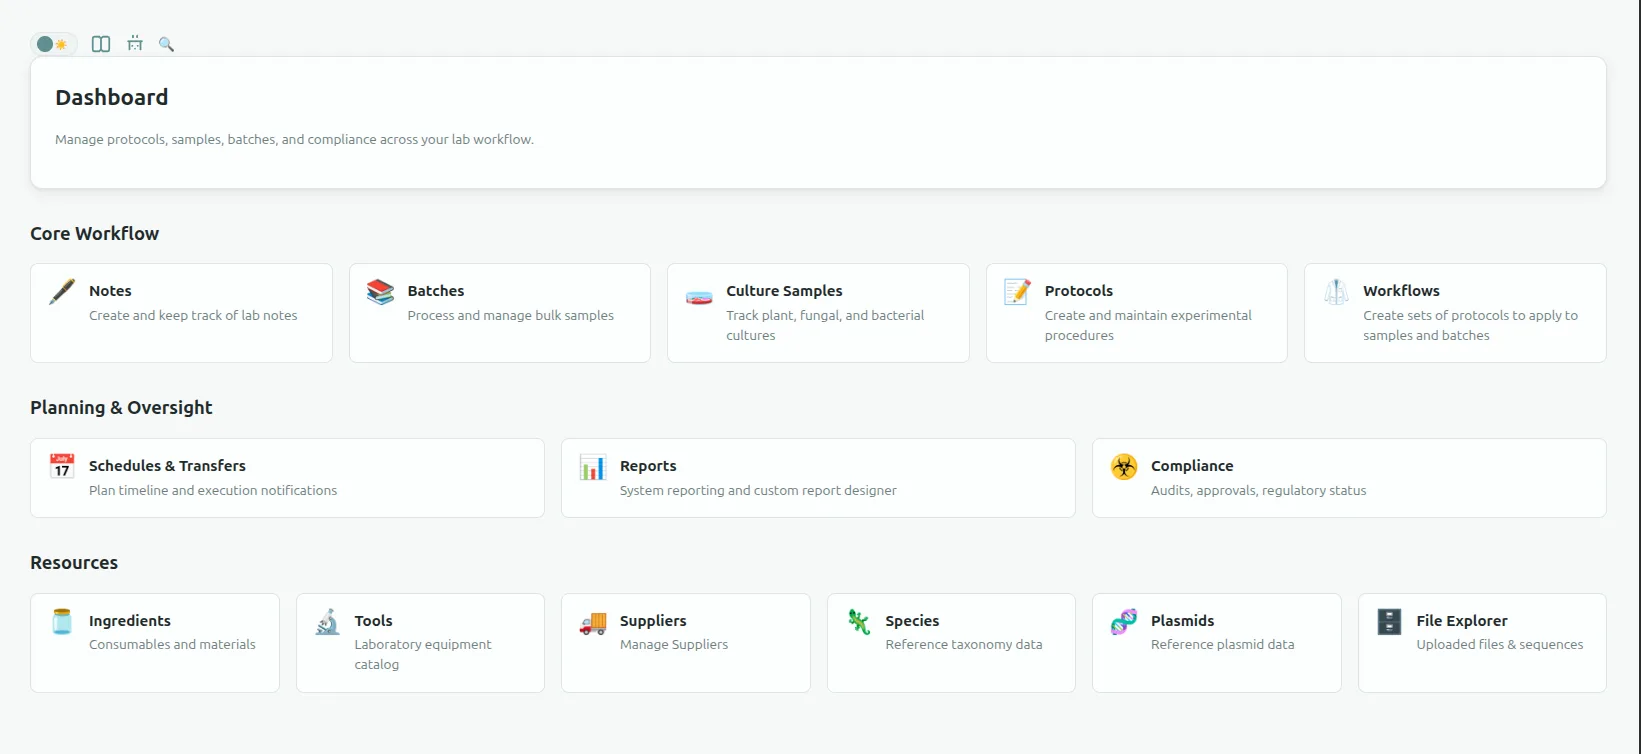Click the file cabinet icon for File Explorer
This screenshot has height=754, width=1641.
1390,622
